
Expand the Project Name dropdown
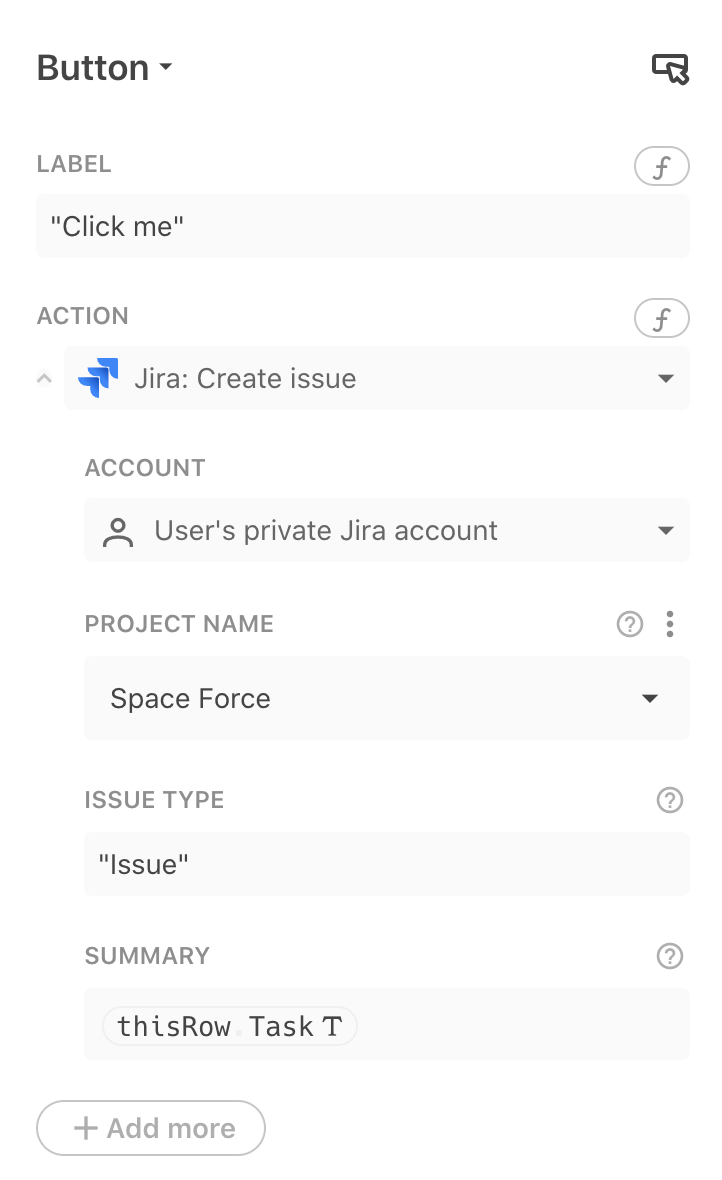click(x=650, y=698)
